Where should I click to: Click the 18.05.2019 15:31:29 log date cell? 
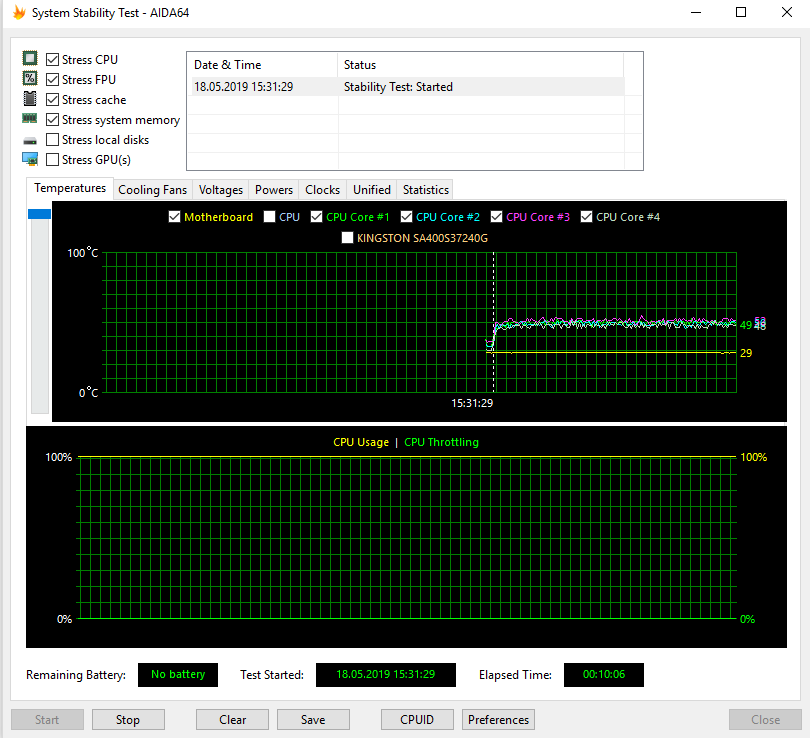[x=243, y=87]
